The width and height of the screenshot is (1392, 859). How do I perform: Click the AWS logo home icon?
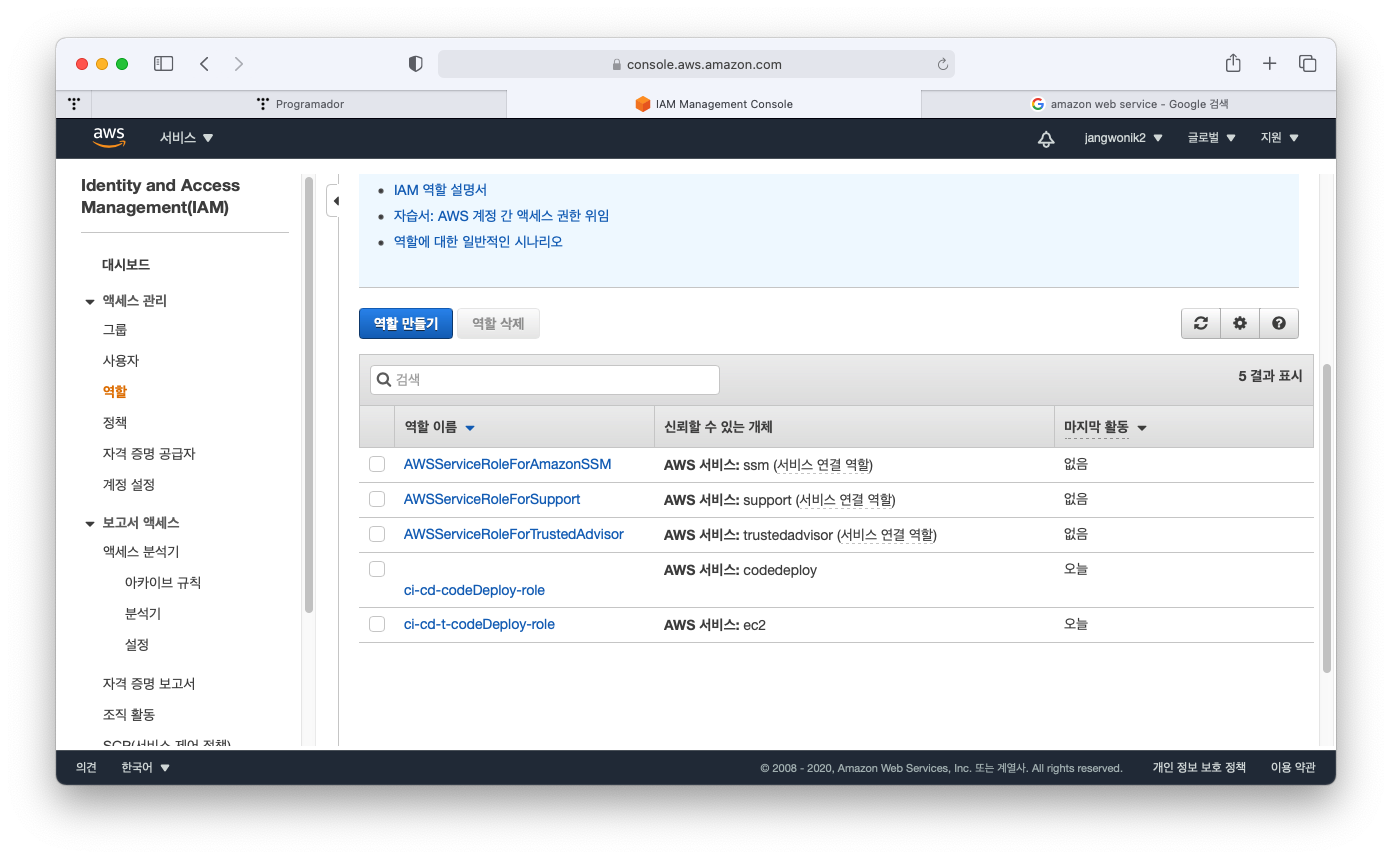[109, 137]
